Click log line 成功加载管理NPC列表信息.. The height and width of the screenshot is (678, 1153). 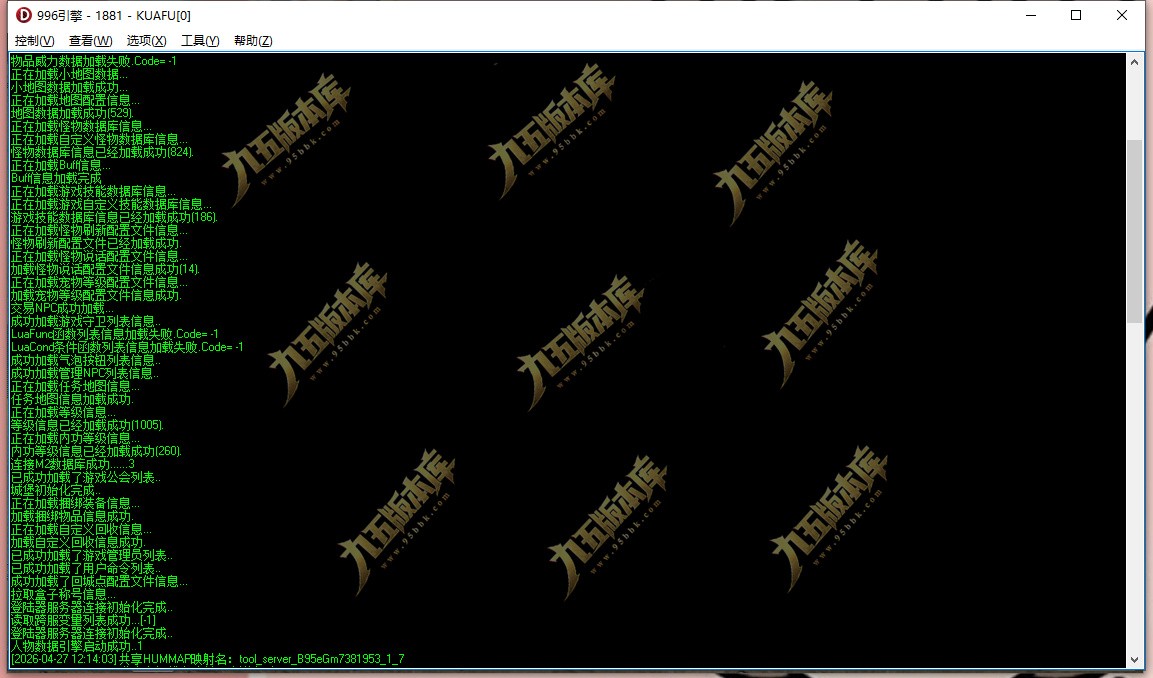[85, 373]
